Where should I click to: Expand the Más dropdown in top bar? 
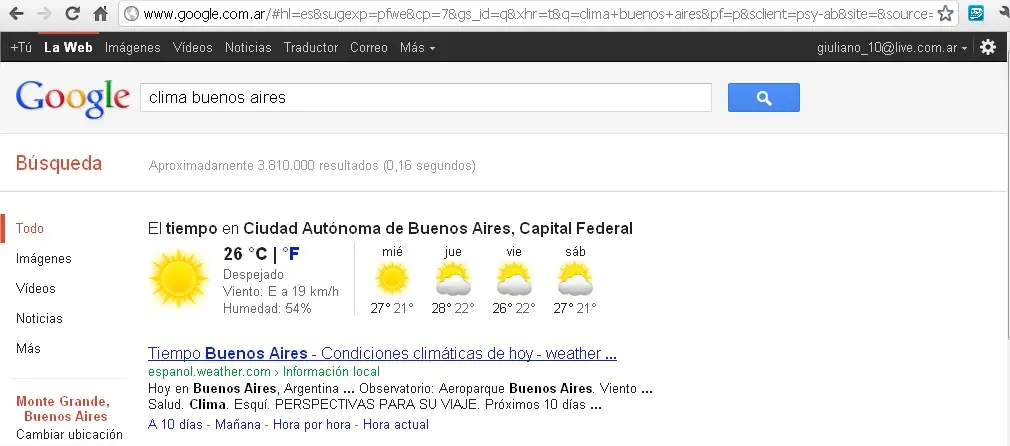click(417, 47)
